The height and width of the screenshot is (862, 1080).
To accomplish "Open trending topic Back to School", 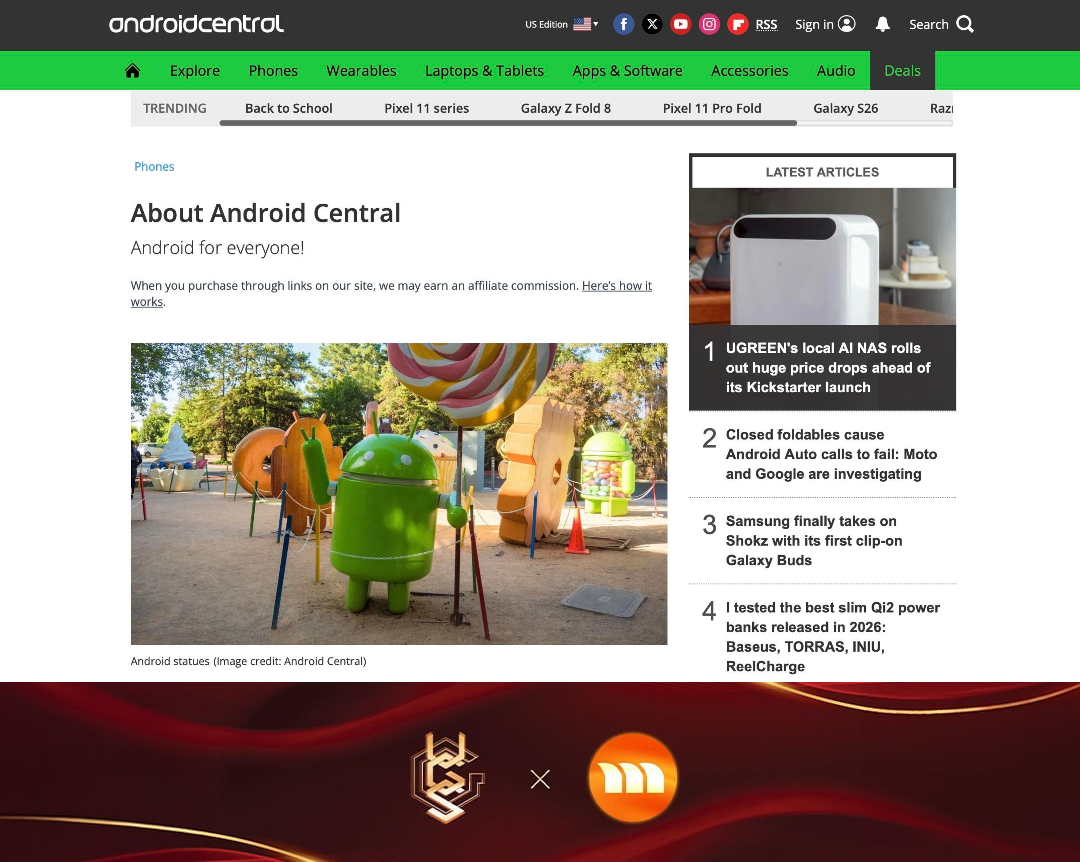I will pyautogui.click(x=289, y=108).
